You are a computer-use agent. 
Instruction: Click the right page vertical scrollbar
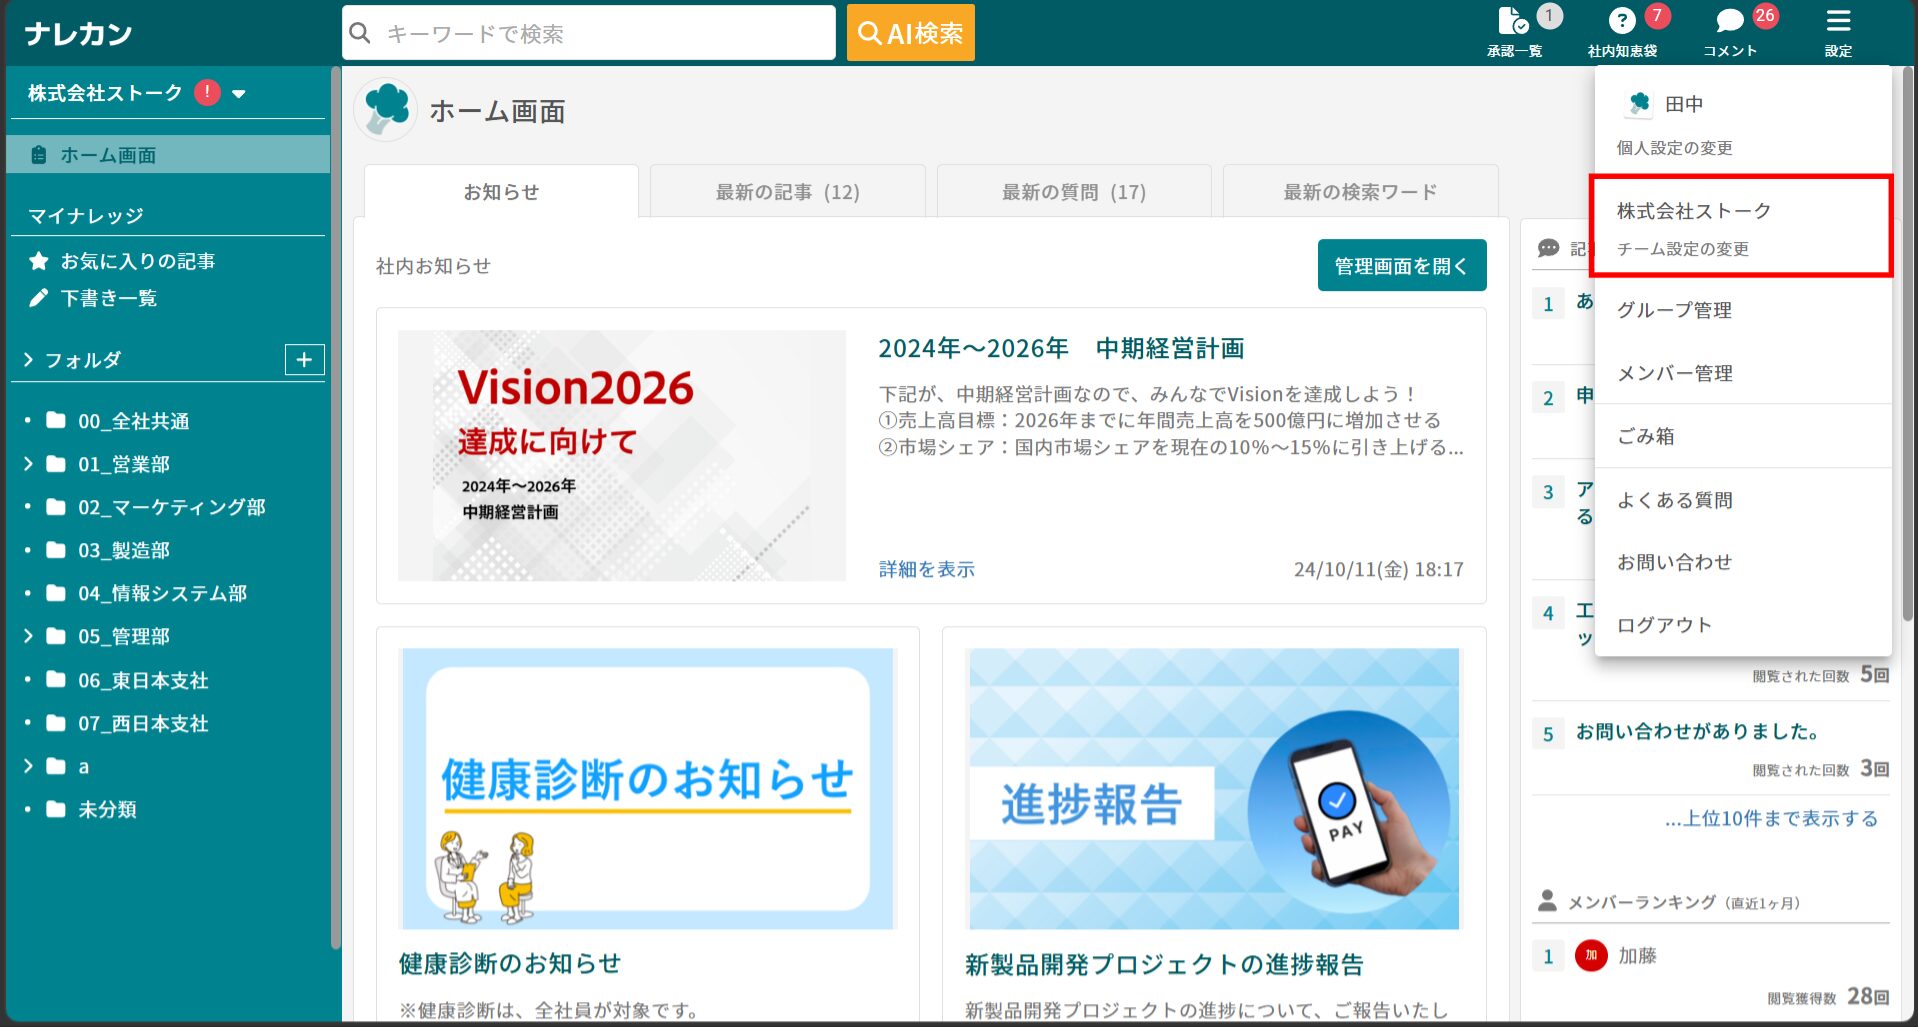1908,345
